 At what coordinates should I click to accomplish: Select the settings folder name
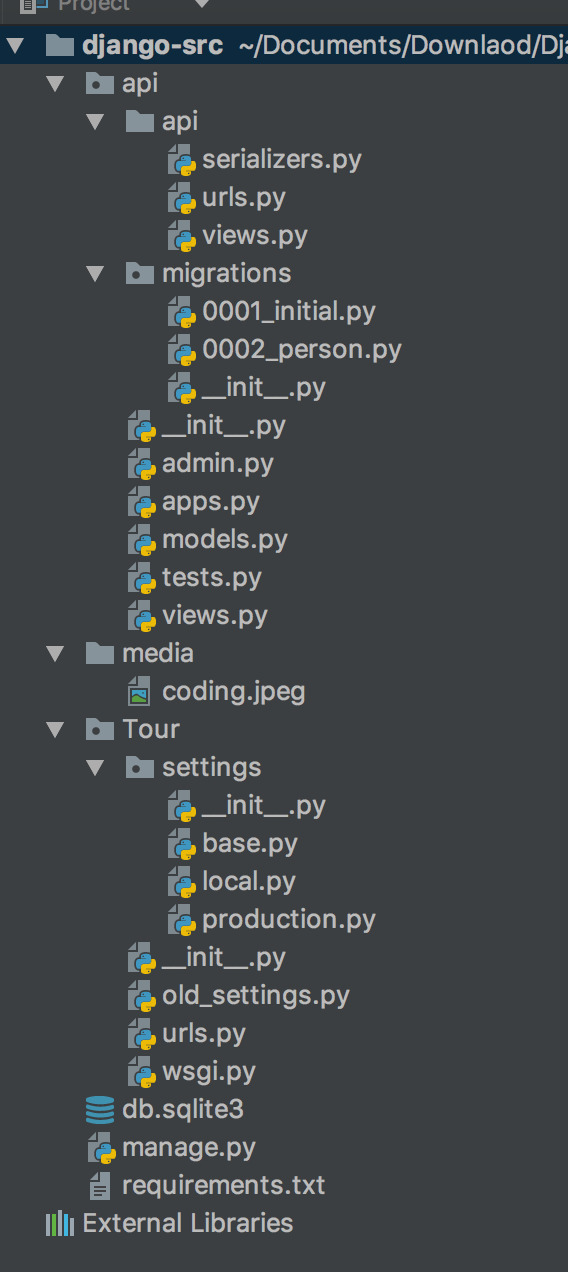(x=212, y=767)
